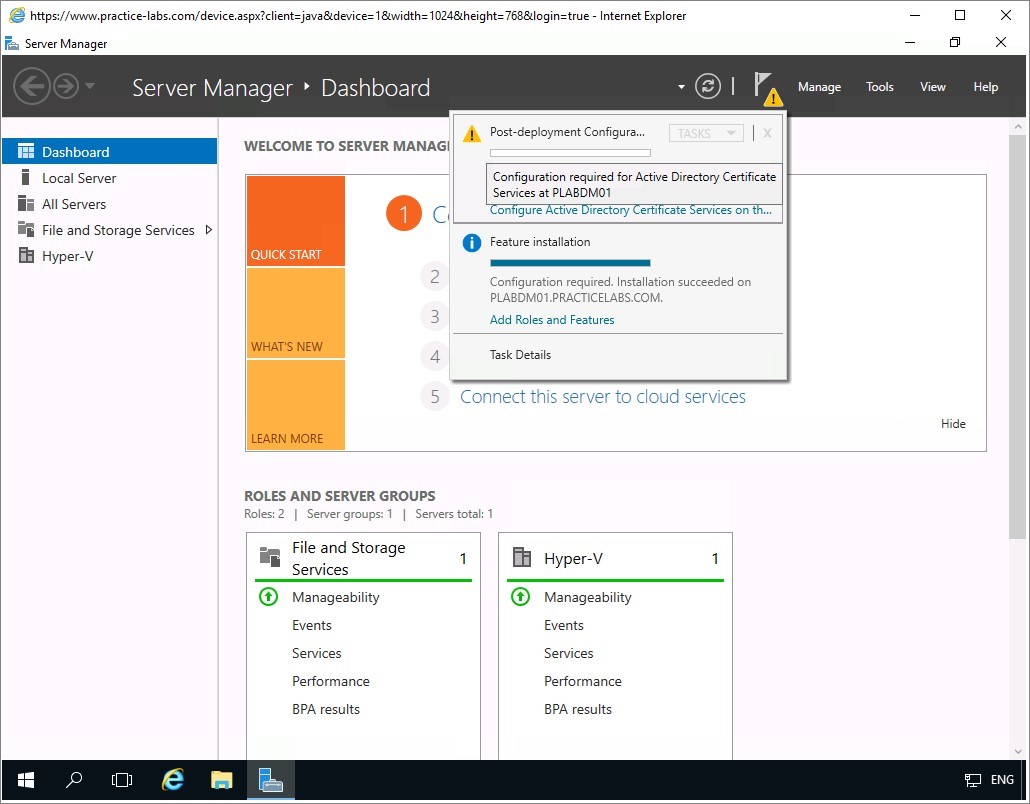Open Hyper-V role tile header
Viewport: 1030px width, 804px height.
[616, 558]
